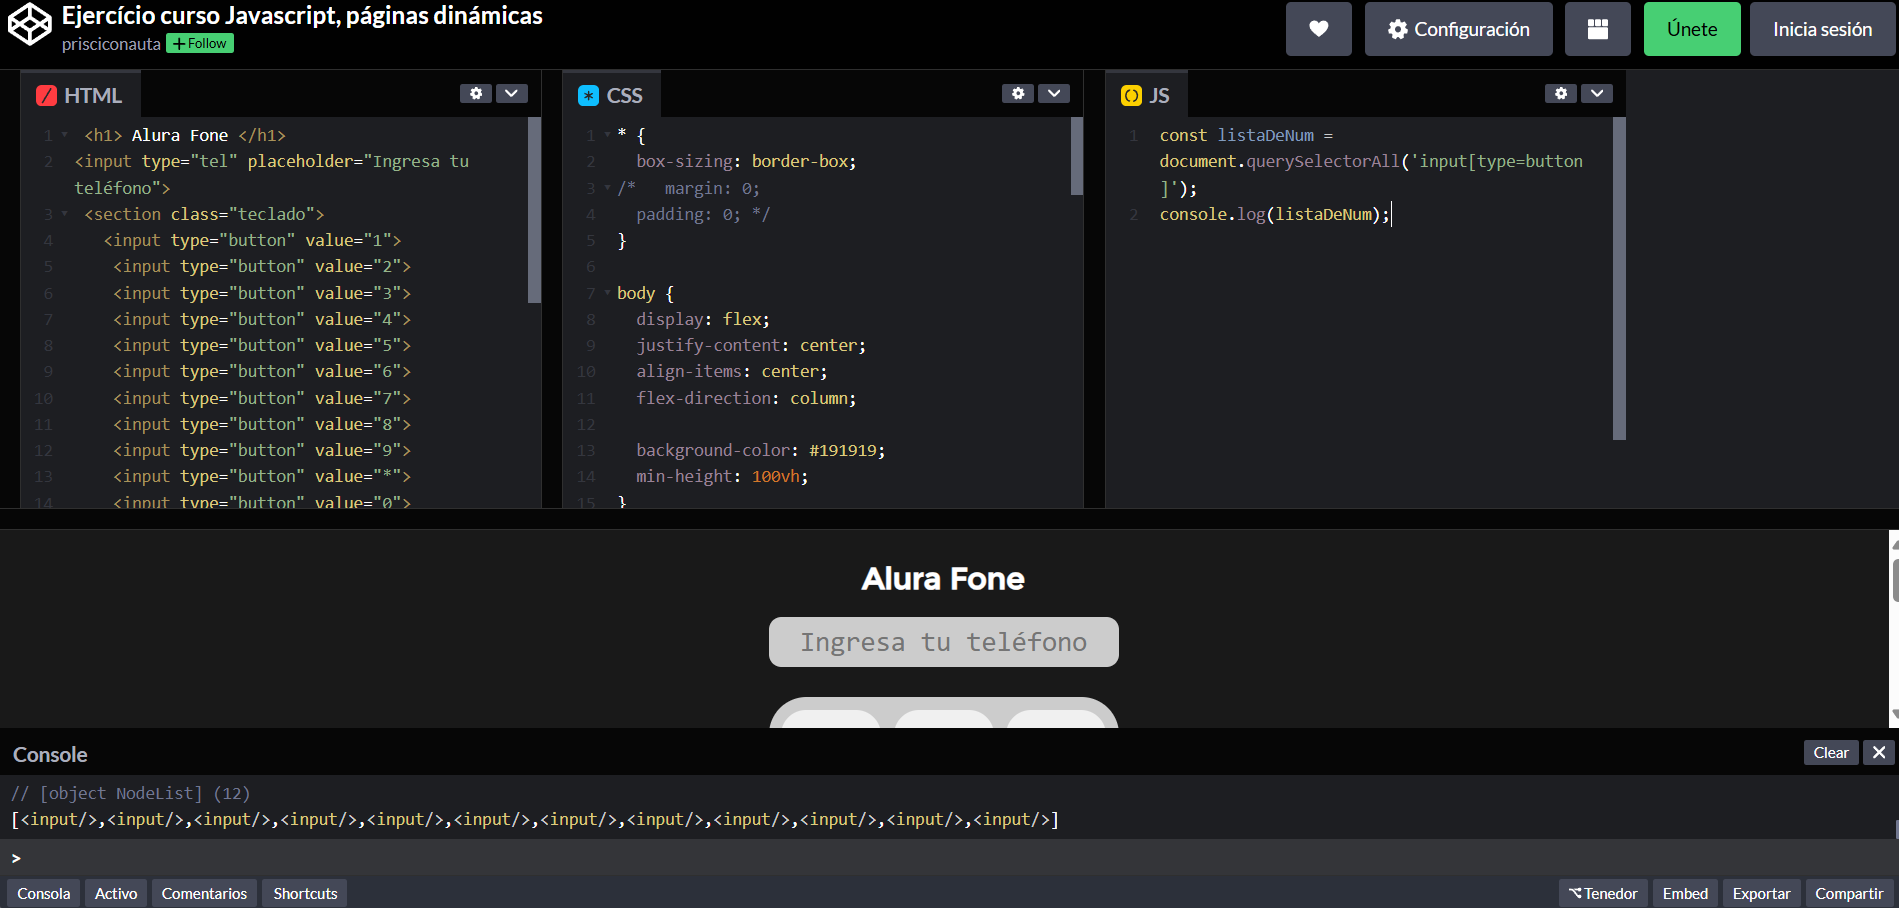Collapse CSS body rule fold arrow
This screenshot has height=908, width=1899.
tap(607, 293)
